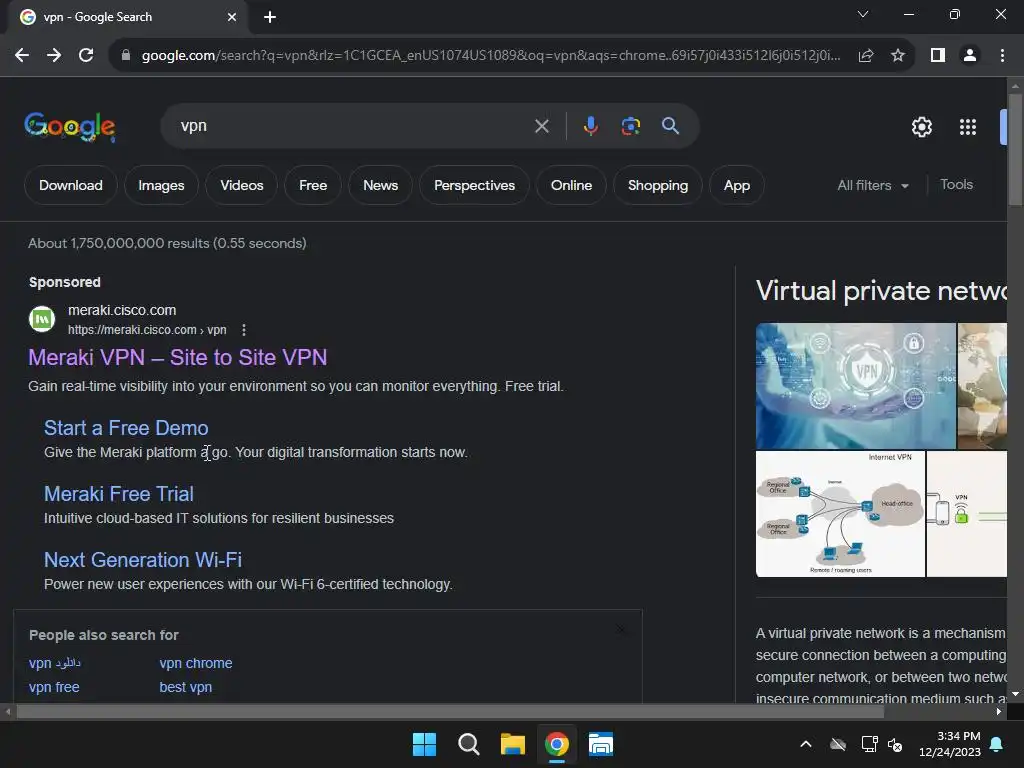The image size is (1024, 768).
Task: Apply the App filter chip
Action: pyautogui.click(x=737, y=185)
